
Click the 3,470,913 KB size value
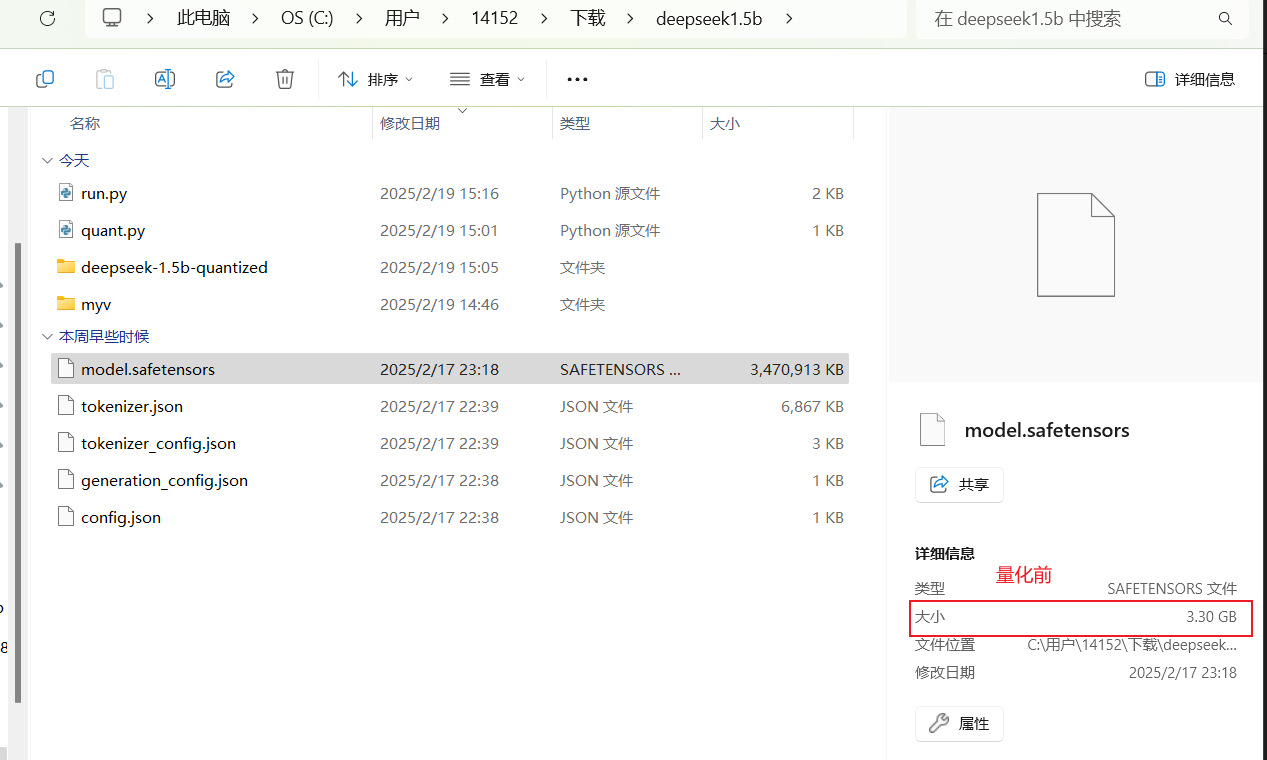point(797,370)
